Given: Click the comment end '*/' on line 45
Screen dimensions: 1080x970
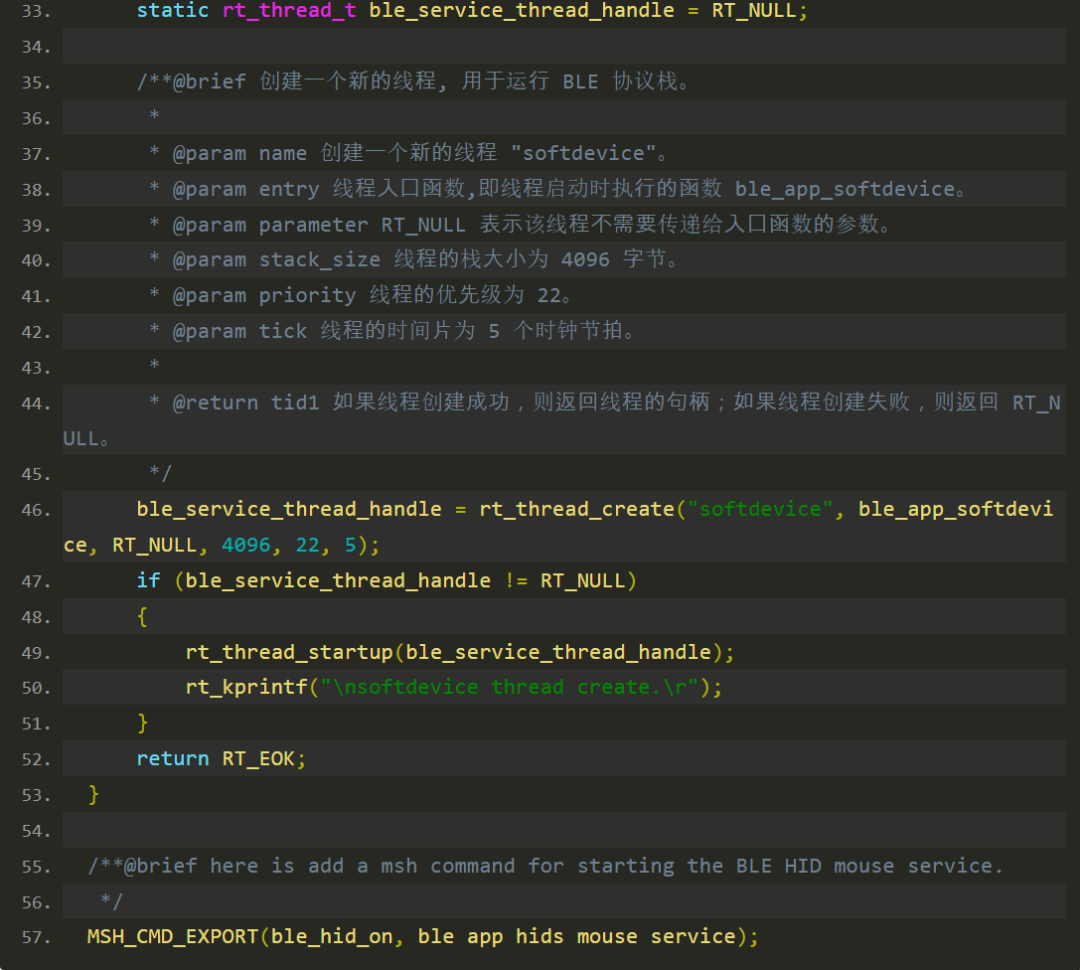Looking at the screenshot, I should click(x=160, y=473).
